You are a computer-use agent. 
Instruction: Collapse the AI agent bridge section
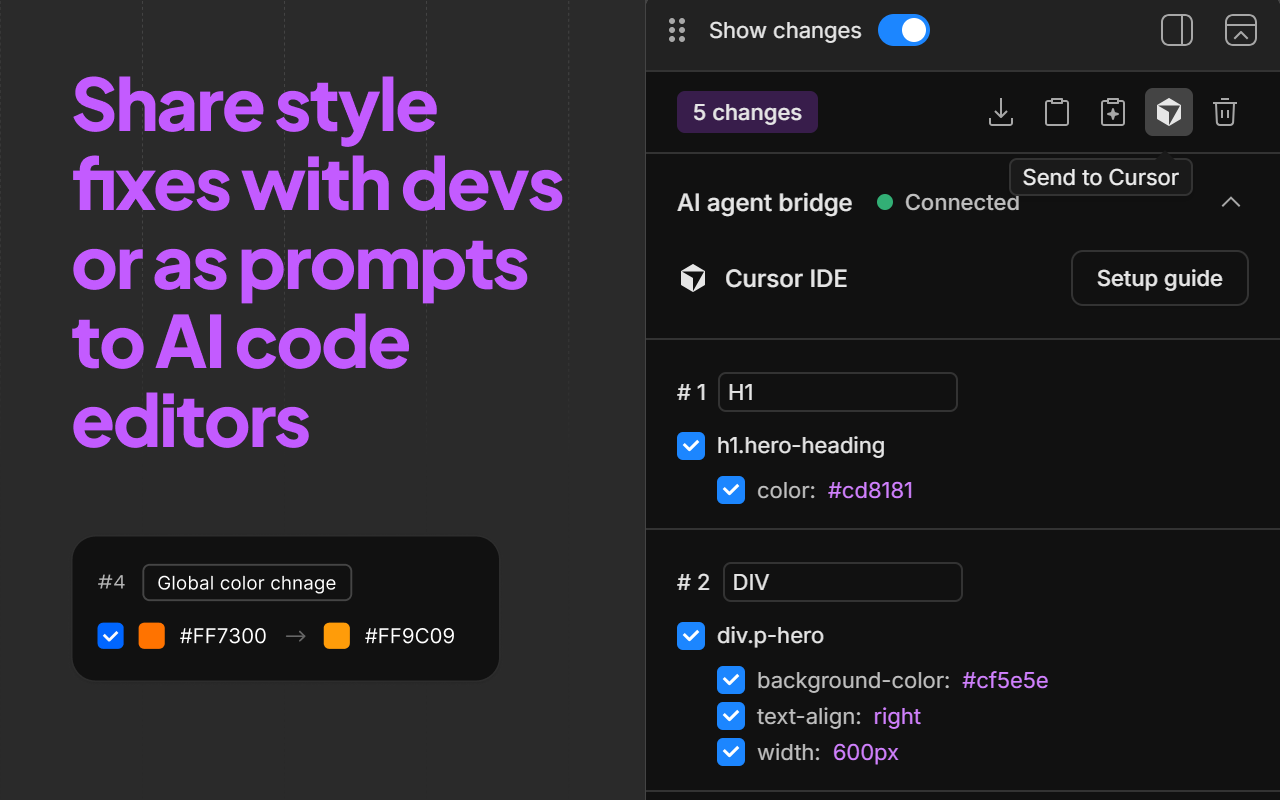pos(1231,202)
